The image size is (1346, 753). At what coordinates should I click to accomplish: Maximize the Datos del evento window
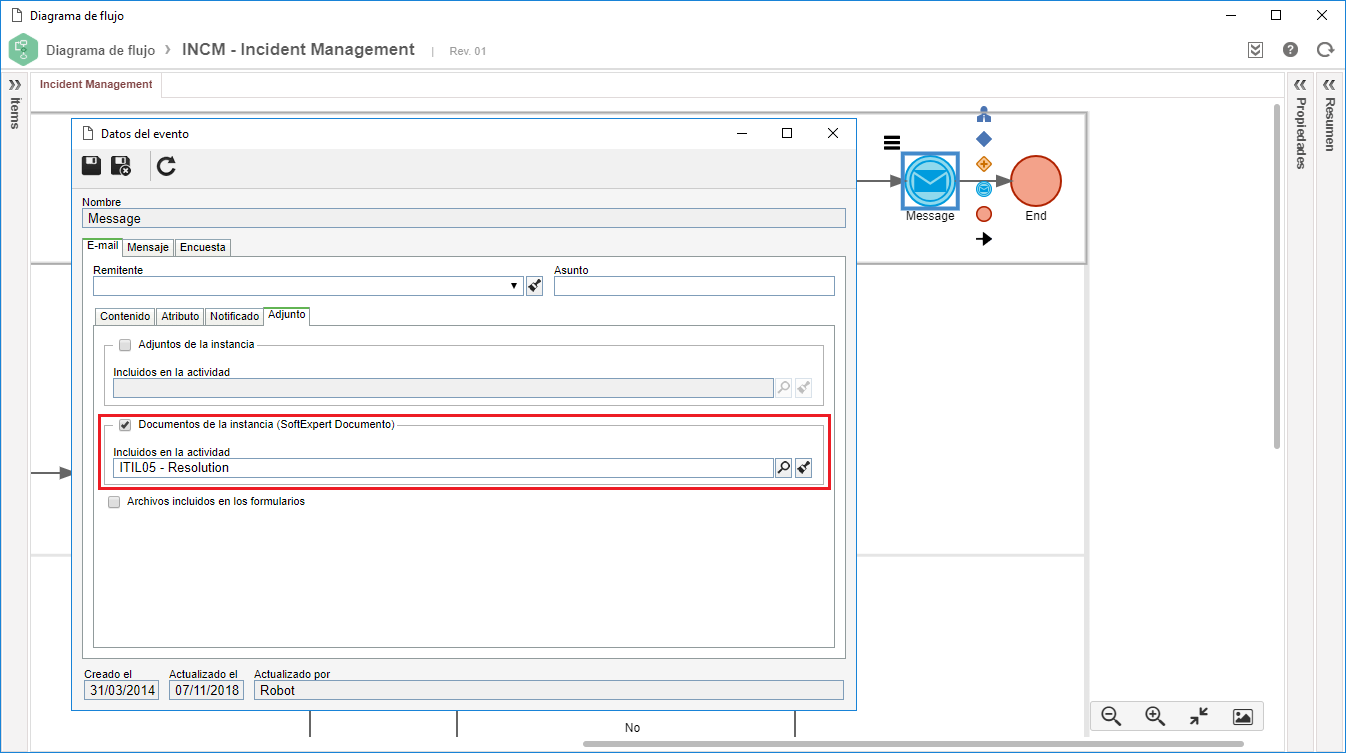[787, 133]
